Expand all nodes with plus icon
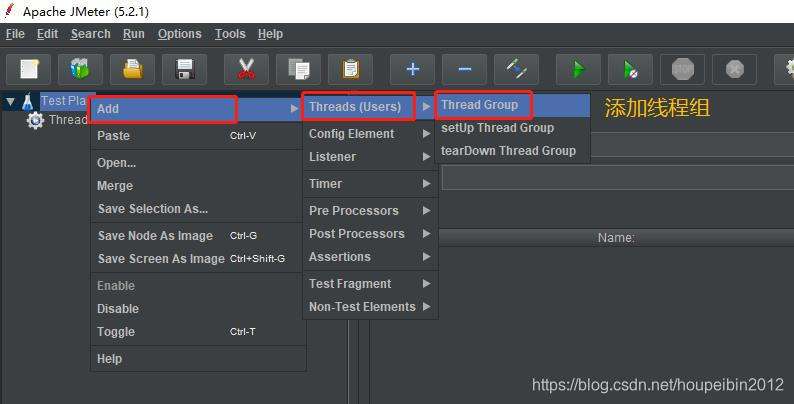Viewport: 794px width, 404px height. (x=413, y=69)
